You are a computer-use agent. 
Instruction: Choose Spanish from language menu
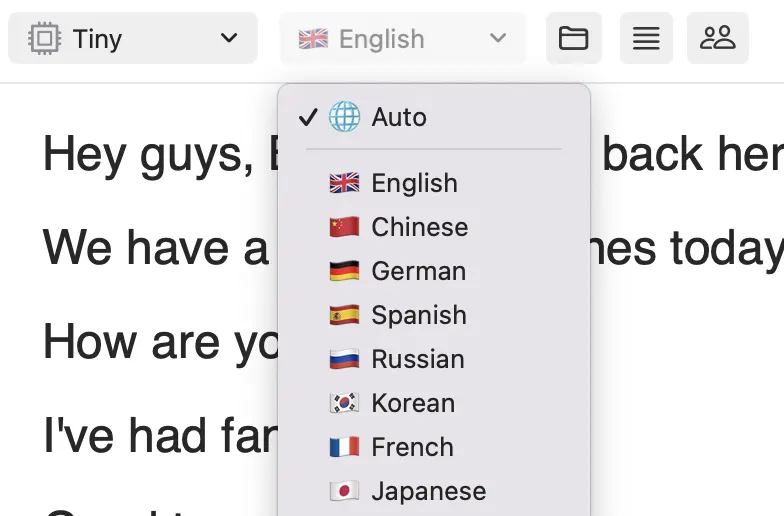pyautogui.click(x=434, y=315)
